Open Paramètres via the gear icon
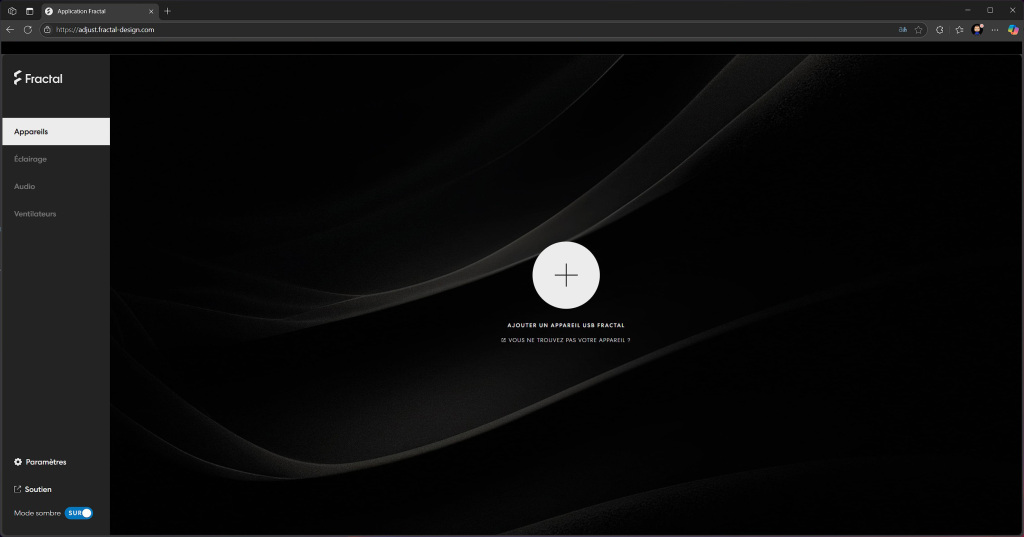1024x537 pixels. (x=18, y=462)
